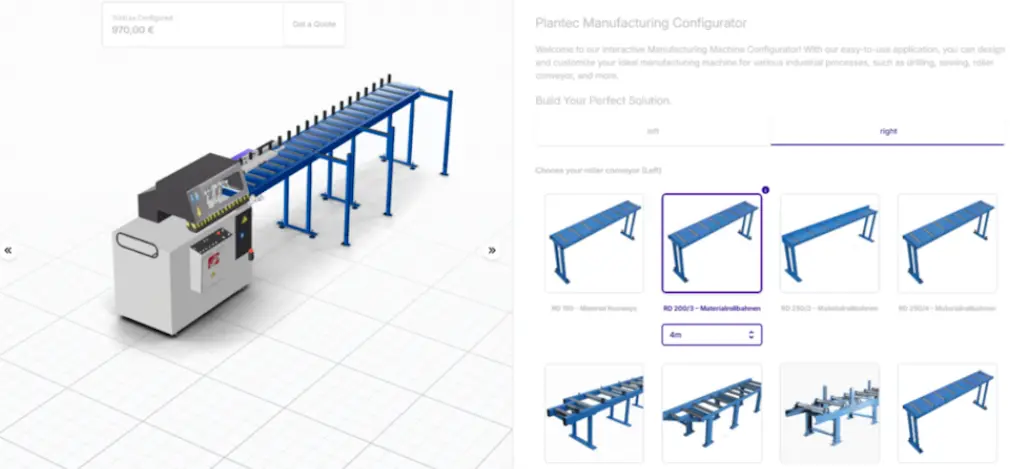The height and width of the screenshot is (469, 1024).
Task: Select the RD 250/4 conveyor thumbnail
Action: 947,243
